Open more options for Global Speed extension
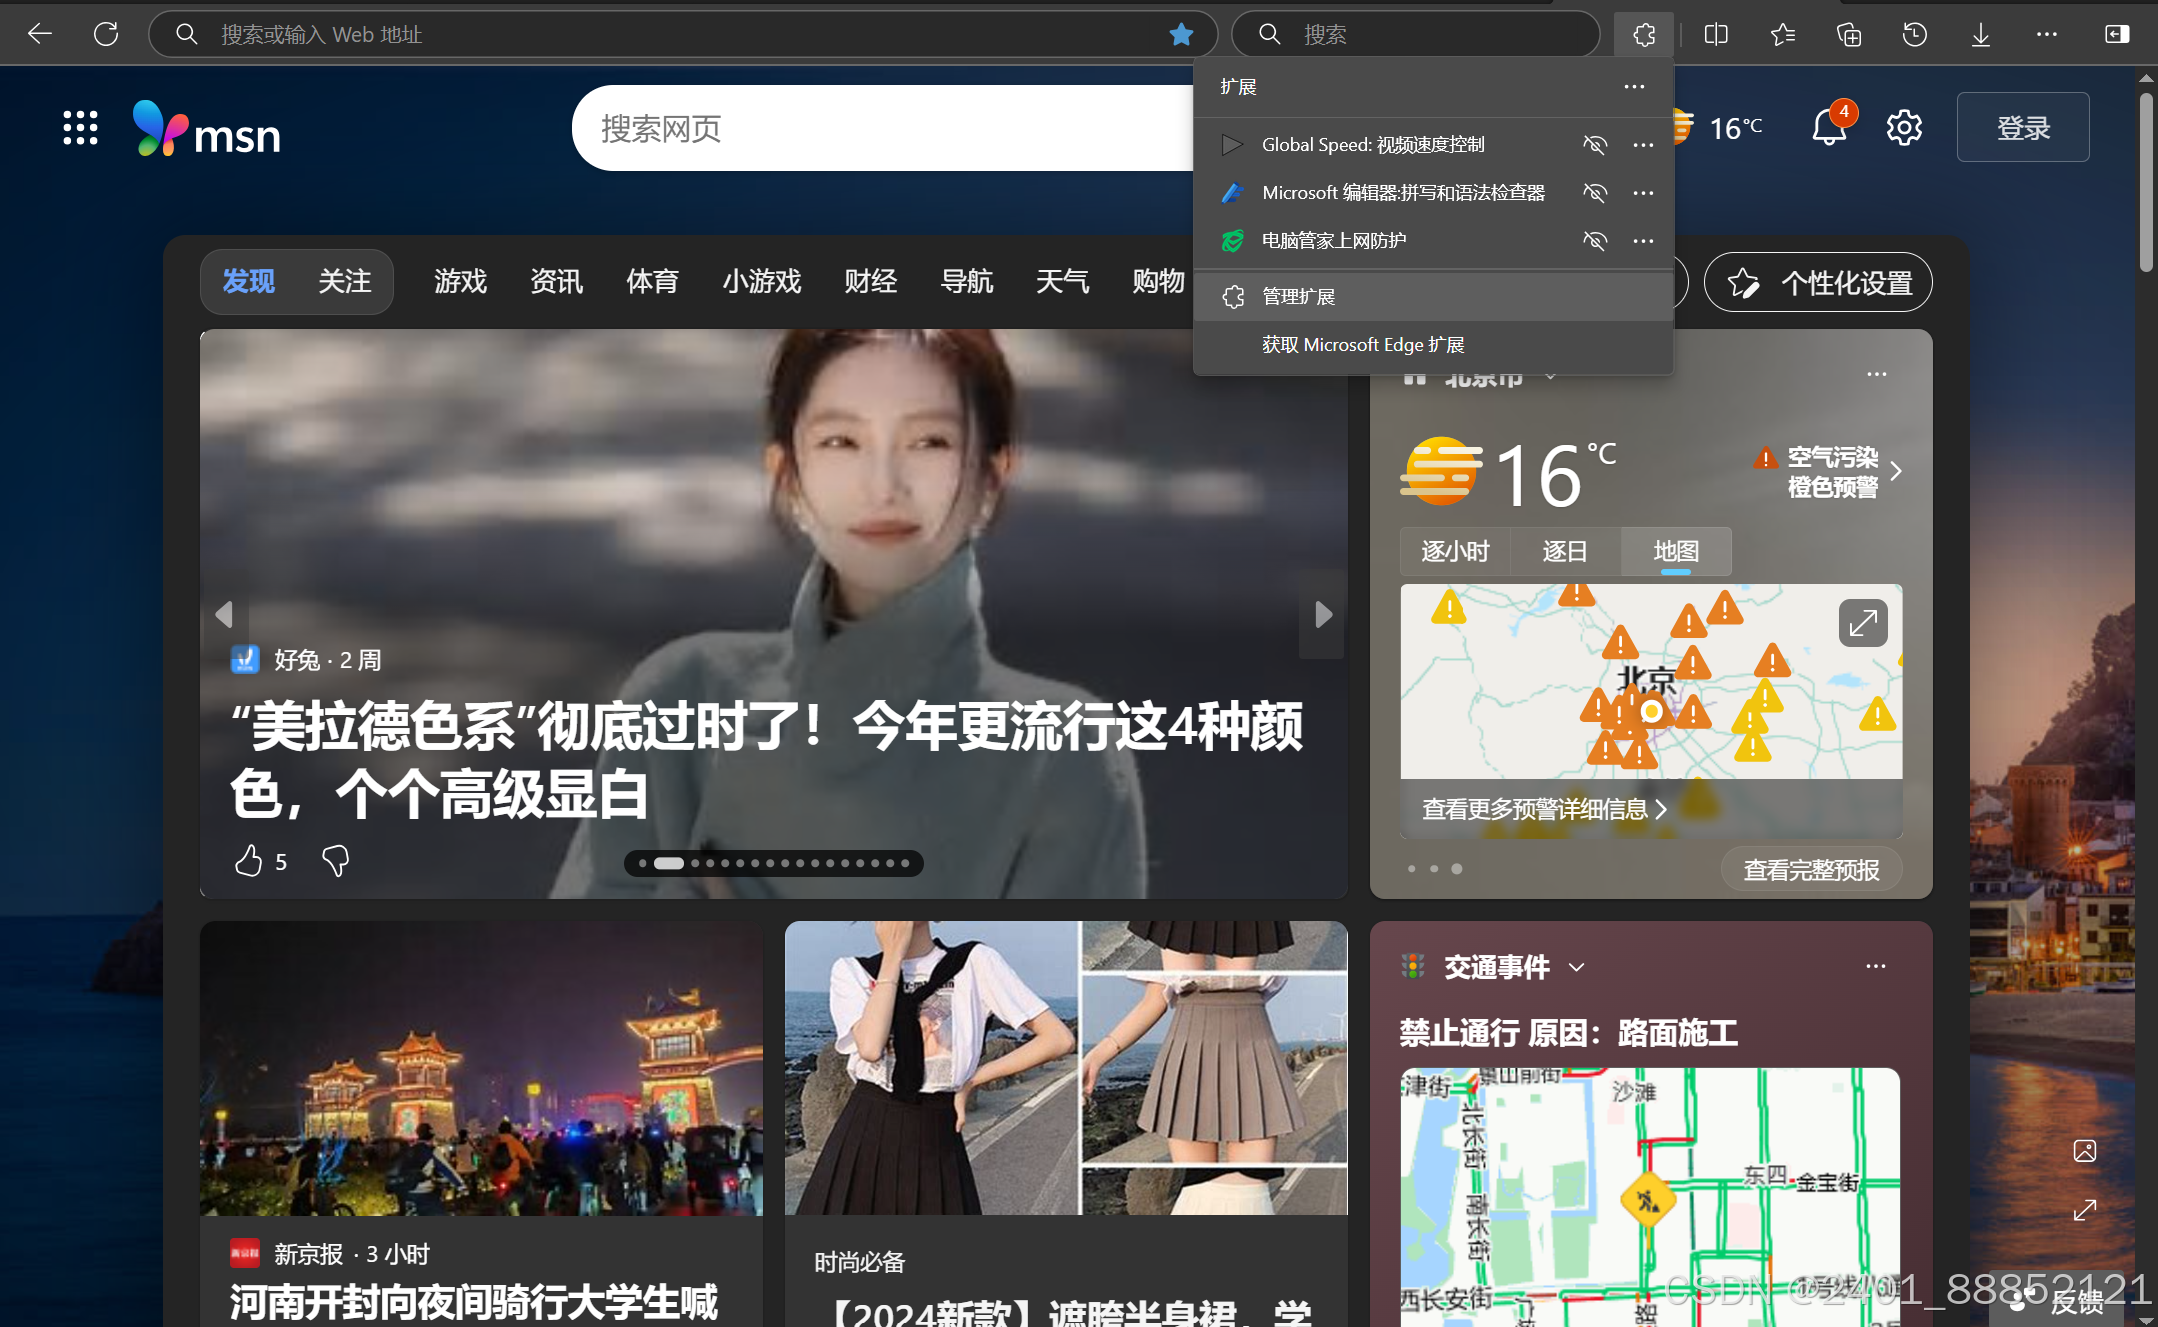This screenshot has width=2158, height=1327. click(x=1643, y=144)
